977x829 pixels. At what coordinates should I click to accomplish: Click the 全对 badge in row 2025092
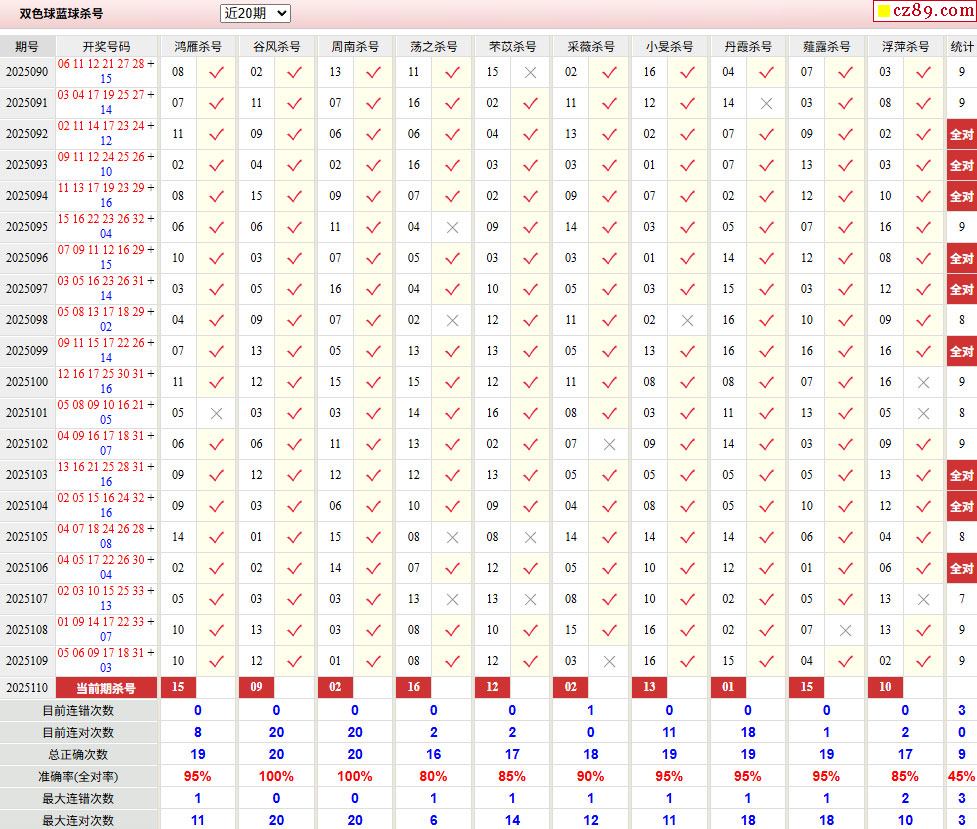961,134
